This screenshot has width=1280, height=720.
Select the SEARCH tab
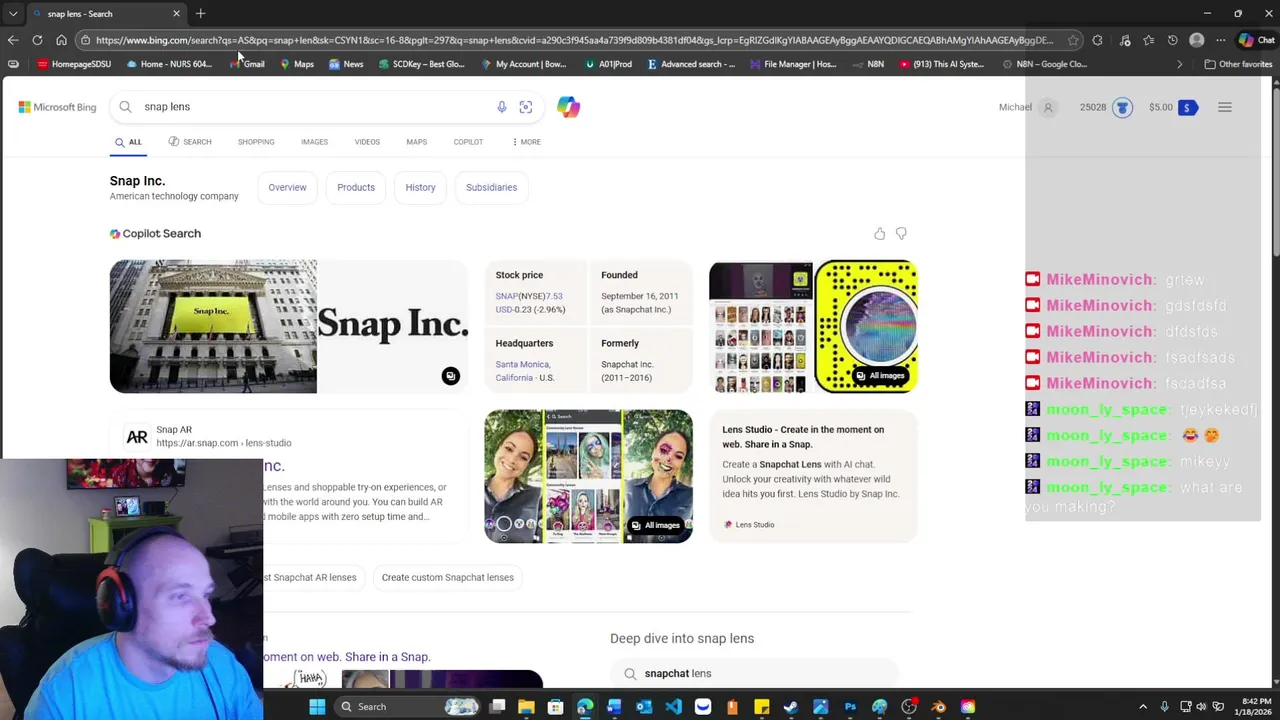tap(190, 142)
